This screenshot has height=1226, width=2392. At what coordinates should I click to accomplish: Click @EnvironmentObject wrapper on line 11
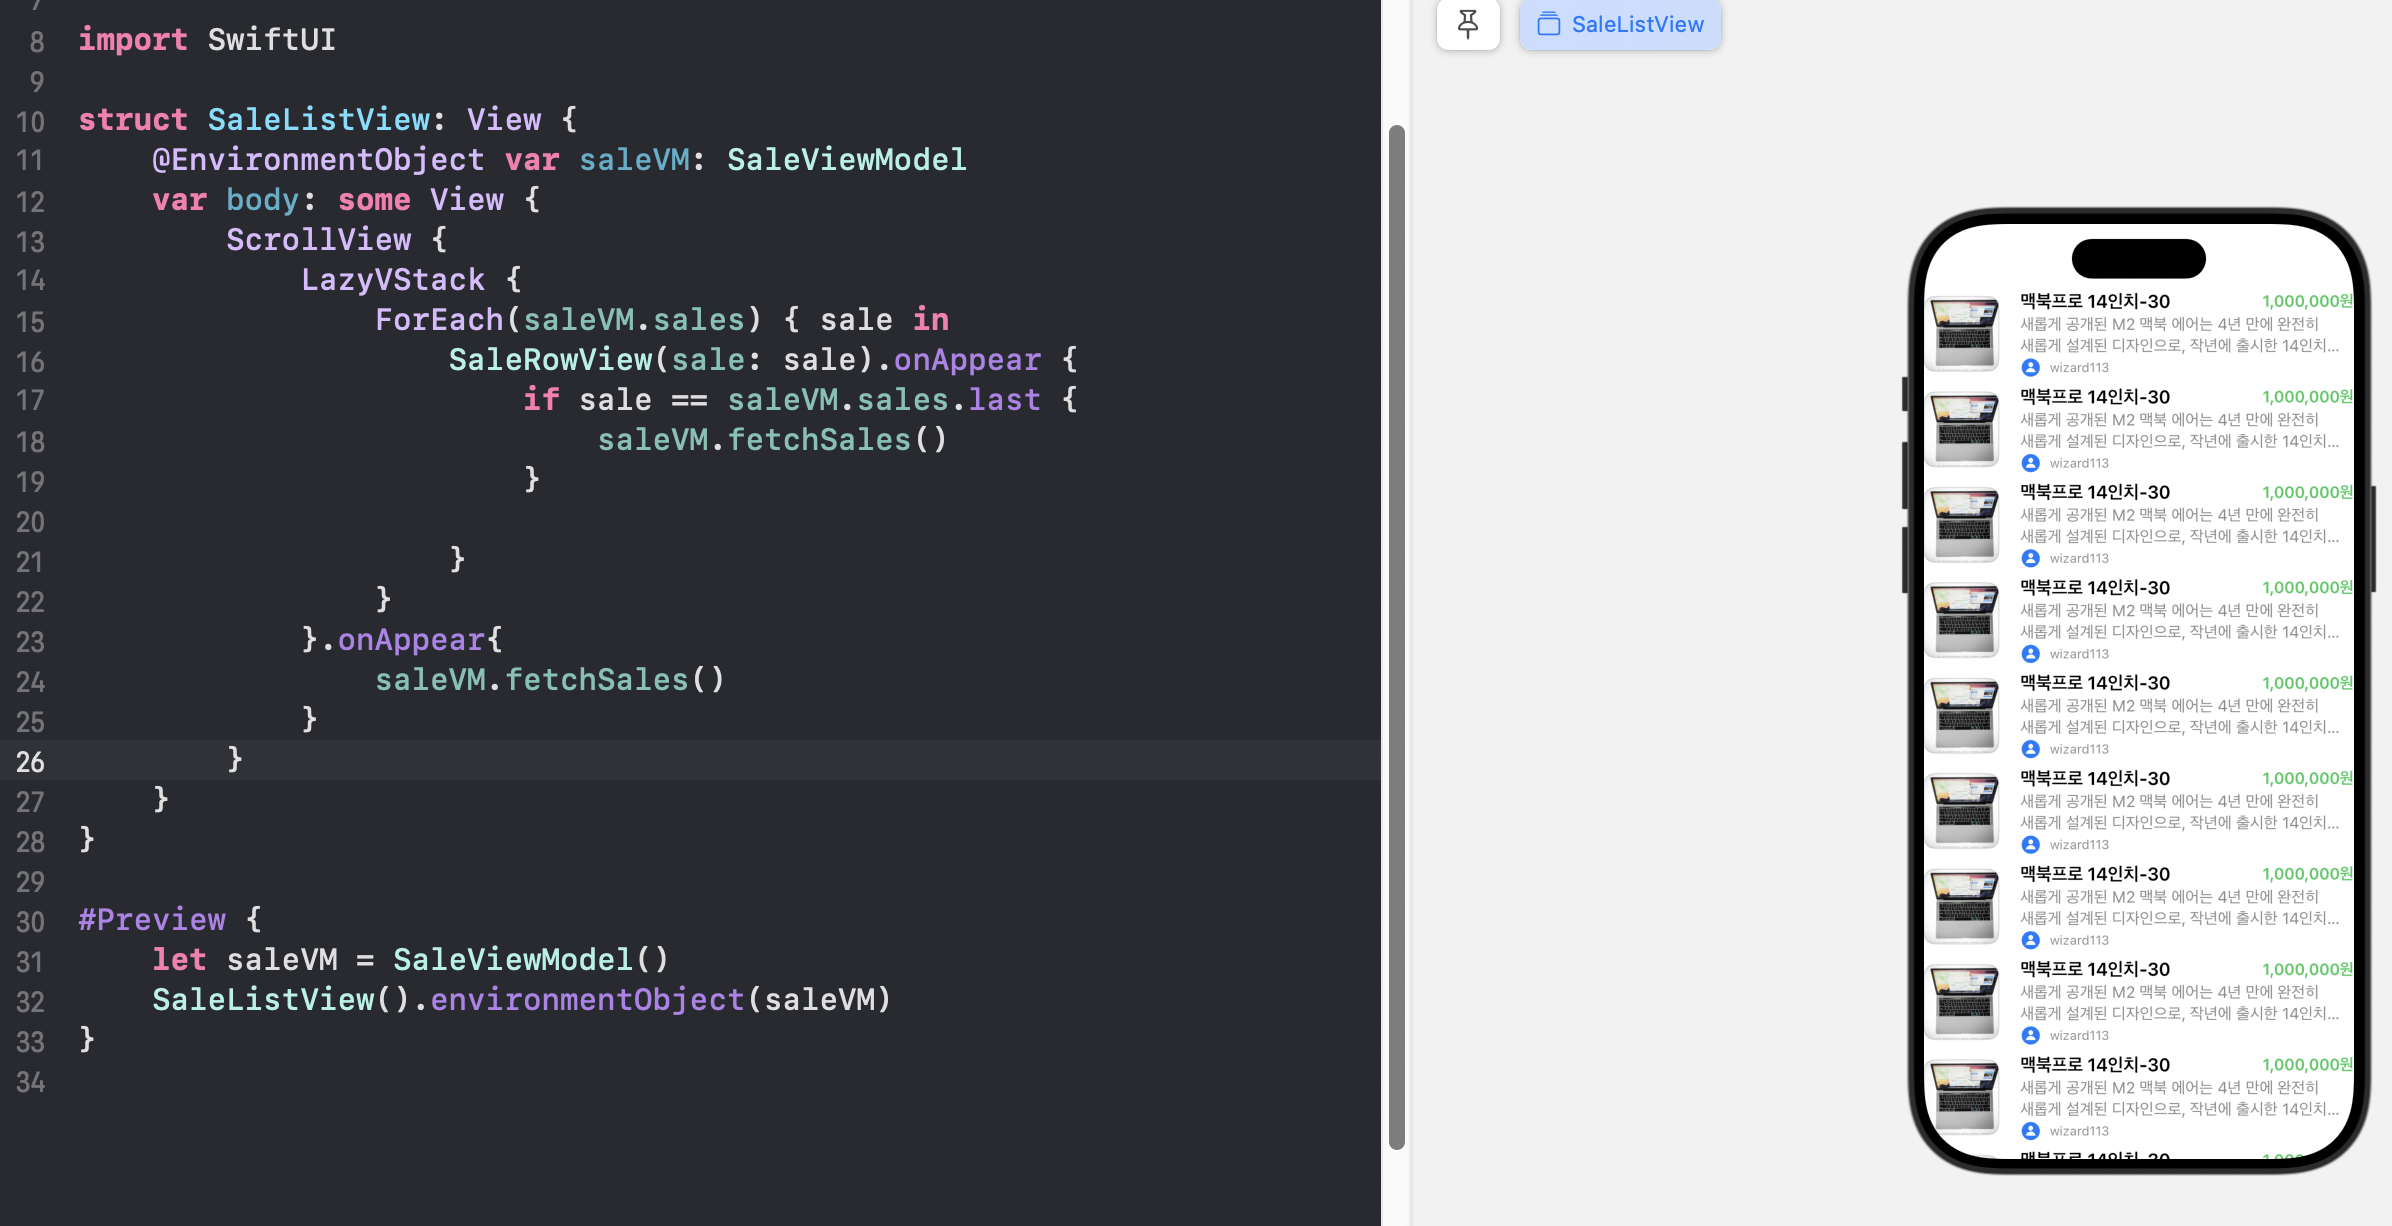click(x=318, y=160)
